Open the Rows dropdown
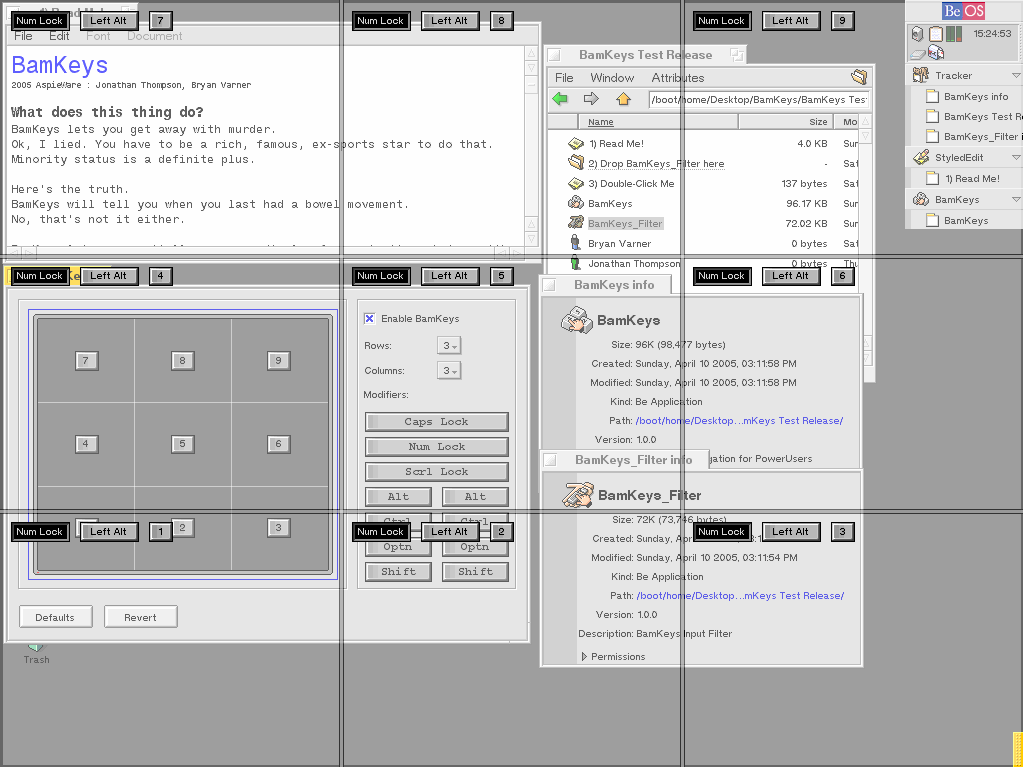 449,345
